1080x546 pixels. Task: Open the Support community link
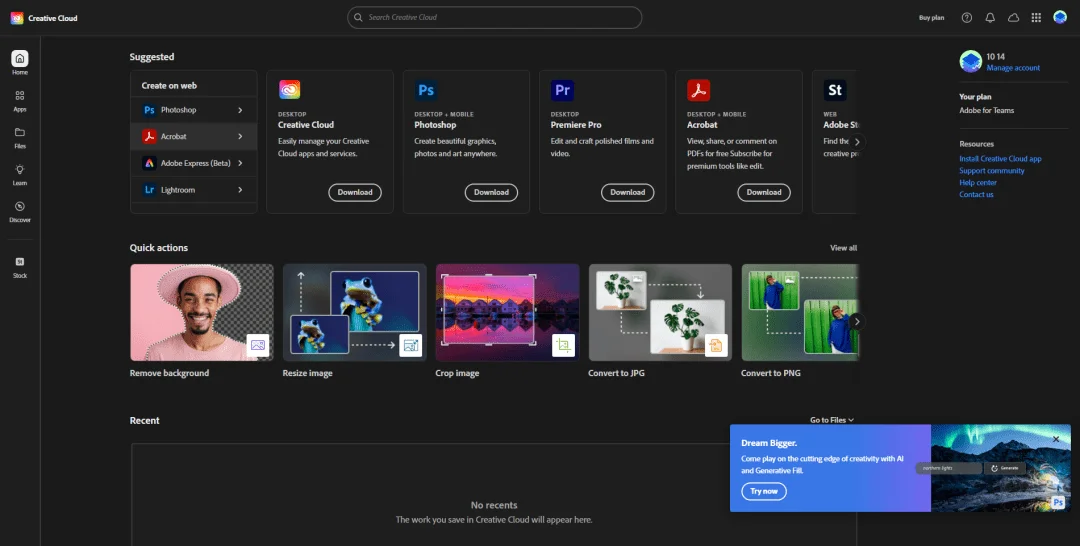pos(992,171)
